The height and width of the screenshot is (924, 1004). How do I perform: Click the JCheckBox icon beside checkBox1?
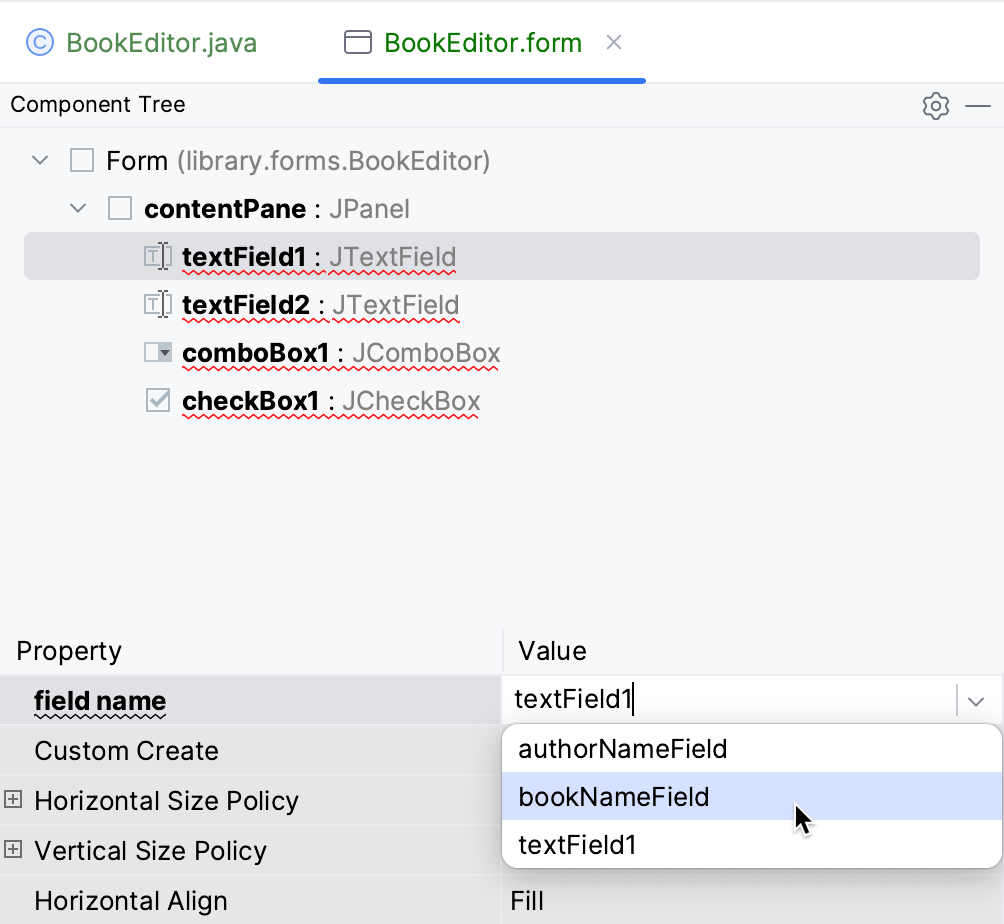tap(157, 400)
